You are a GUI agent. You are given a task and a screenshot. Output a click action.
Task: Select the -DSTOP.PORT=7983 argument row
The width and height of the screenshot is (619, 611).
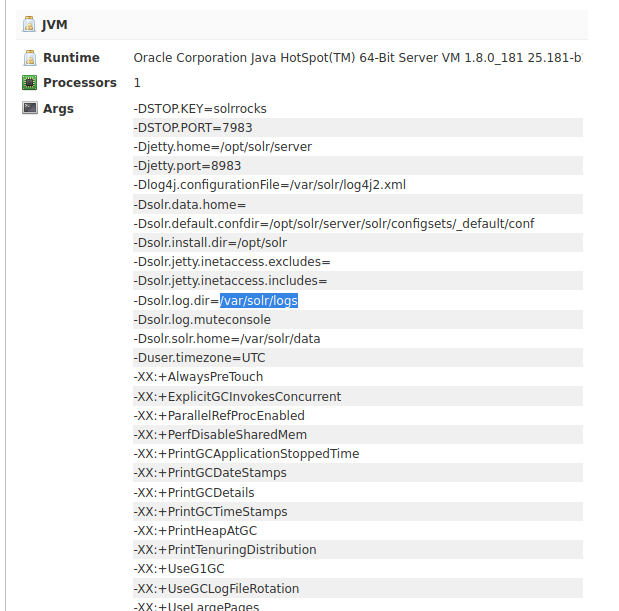coord(192,127)
